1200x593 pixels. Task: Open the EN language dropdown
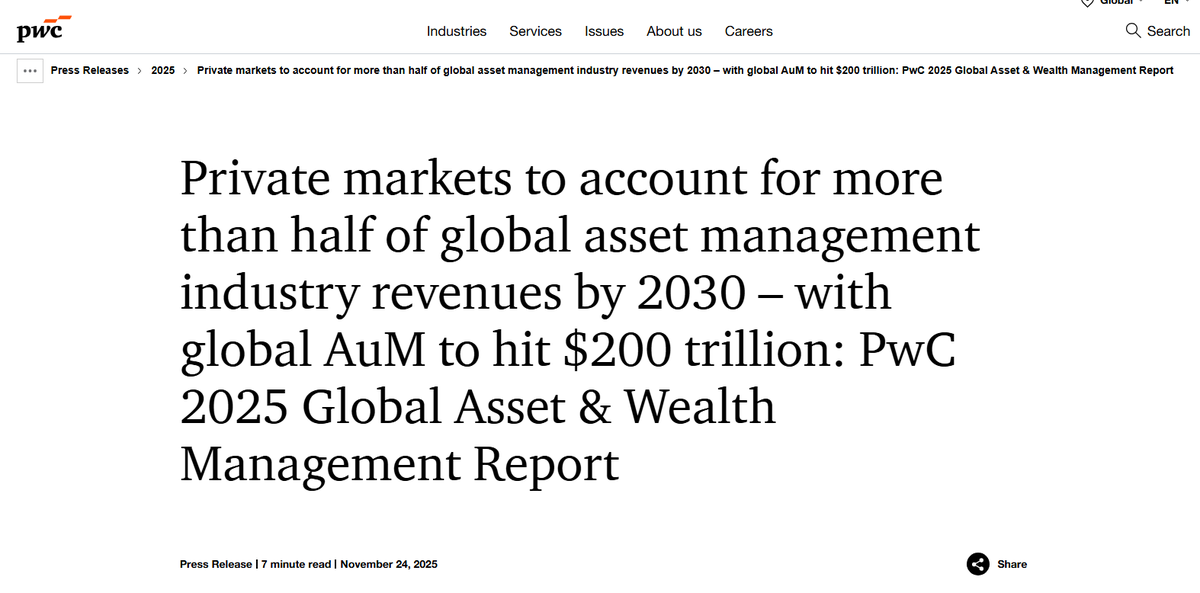tap(1177, 3)
